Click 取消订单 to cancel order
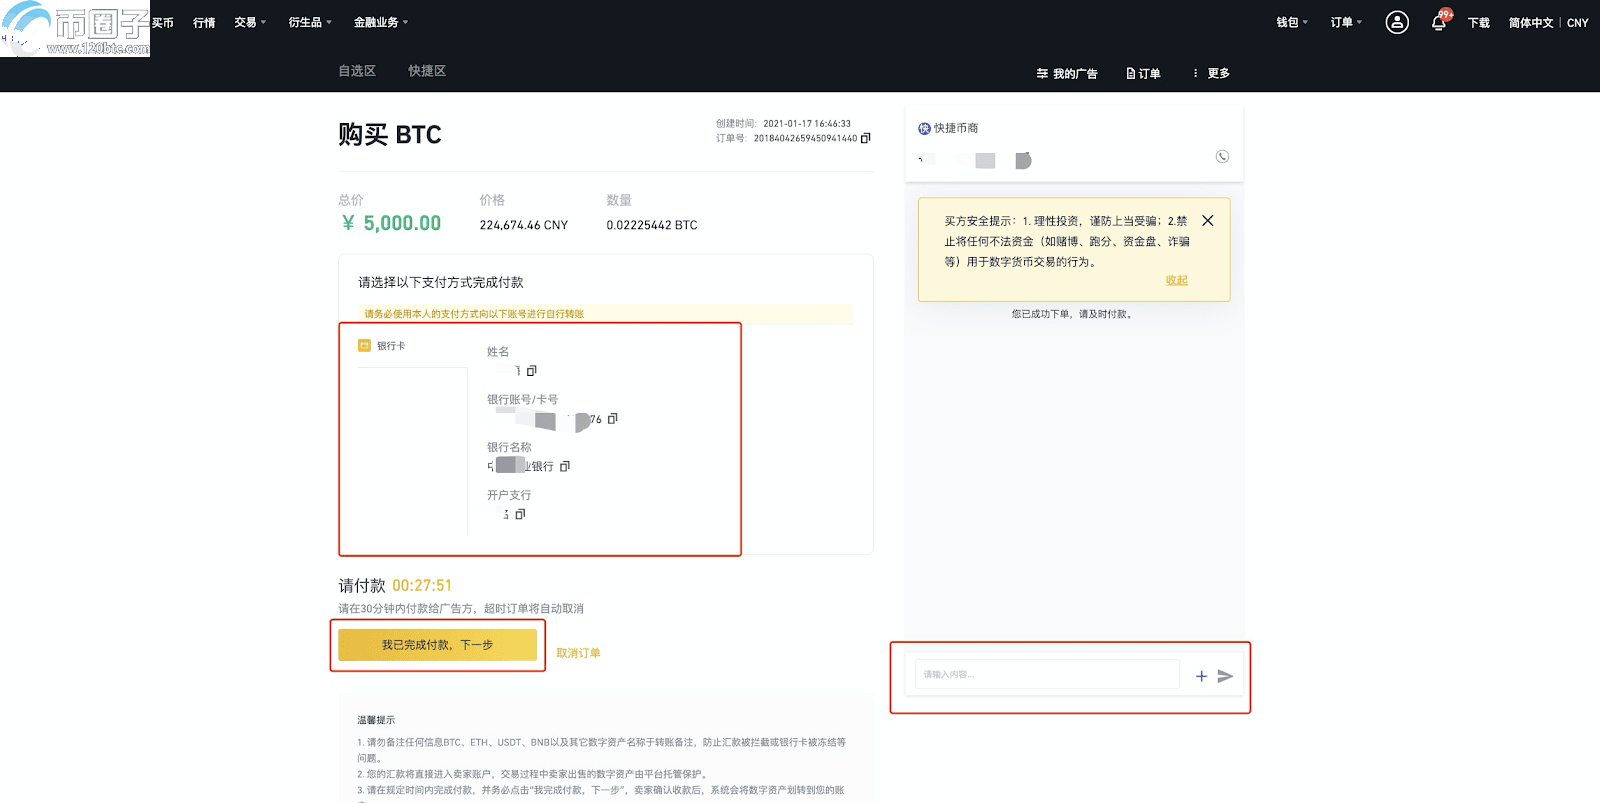The image size is (1600, 803). [578, 653]
